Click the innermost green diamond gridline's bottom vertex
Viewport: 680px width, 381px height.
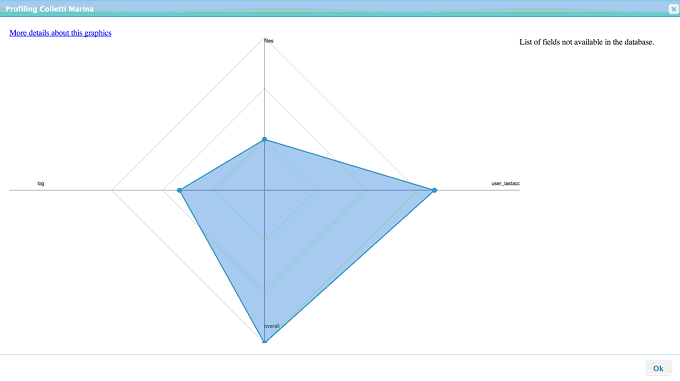click(265, 241)
